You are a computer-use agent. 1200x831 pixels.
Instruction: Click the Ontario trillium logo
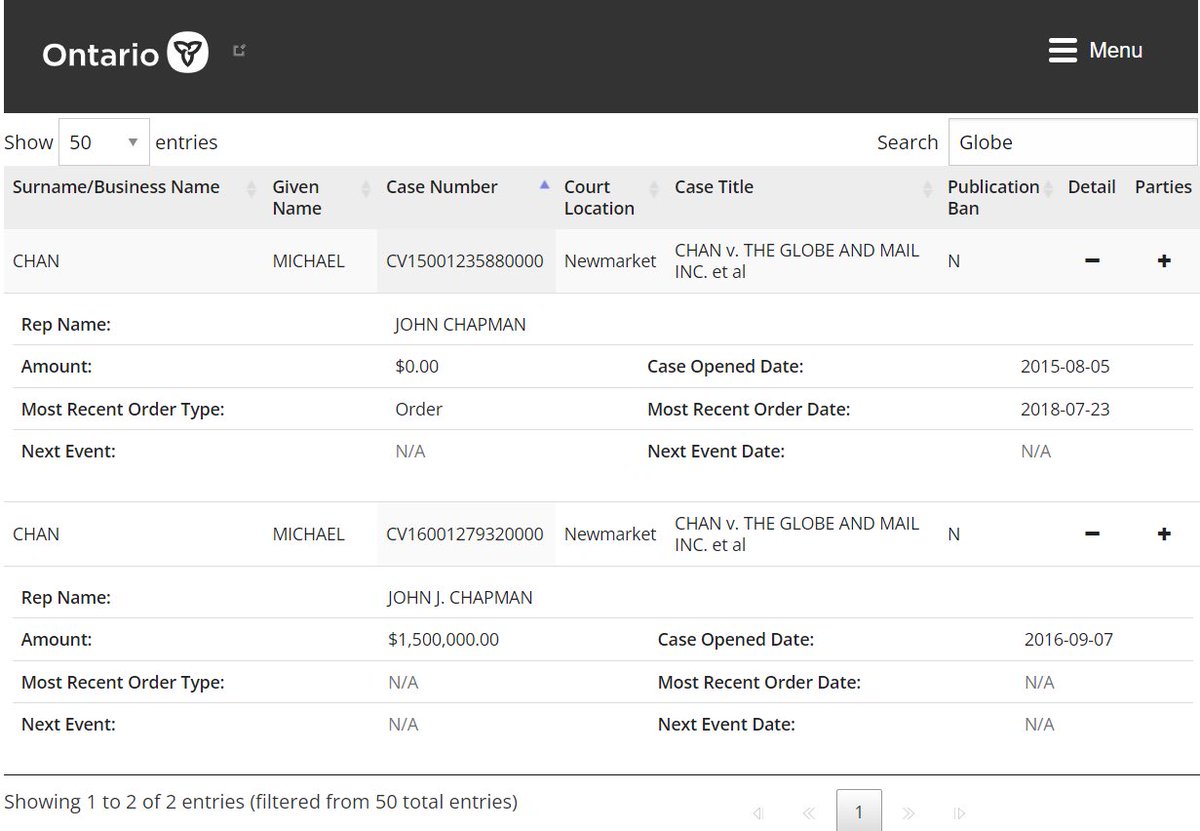188,52
